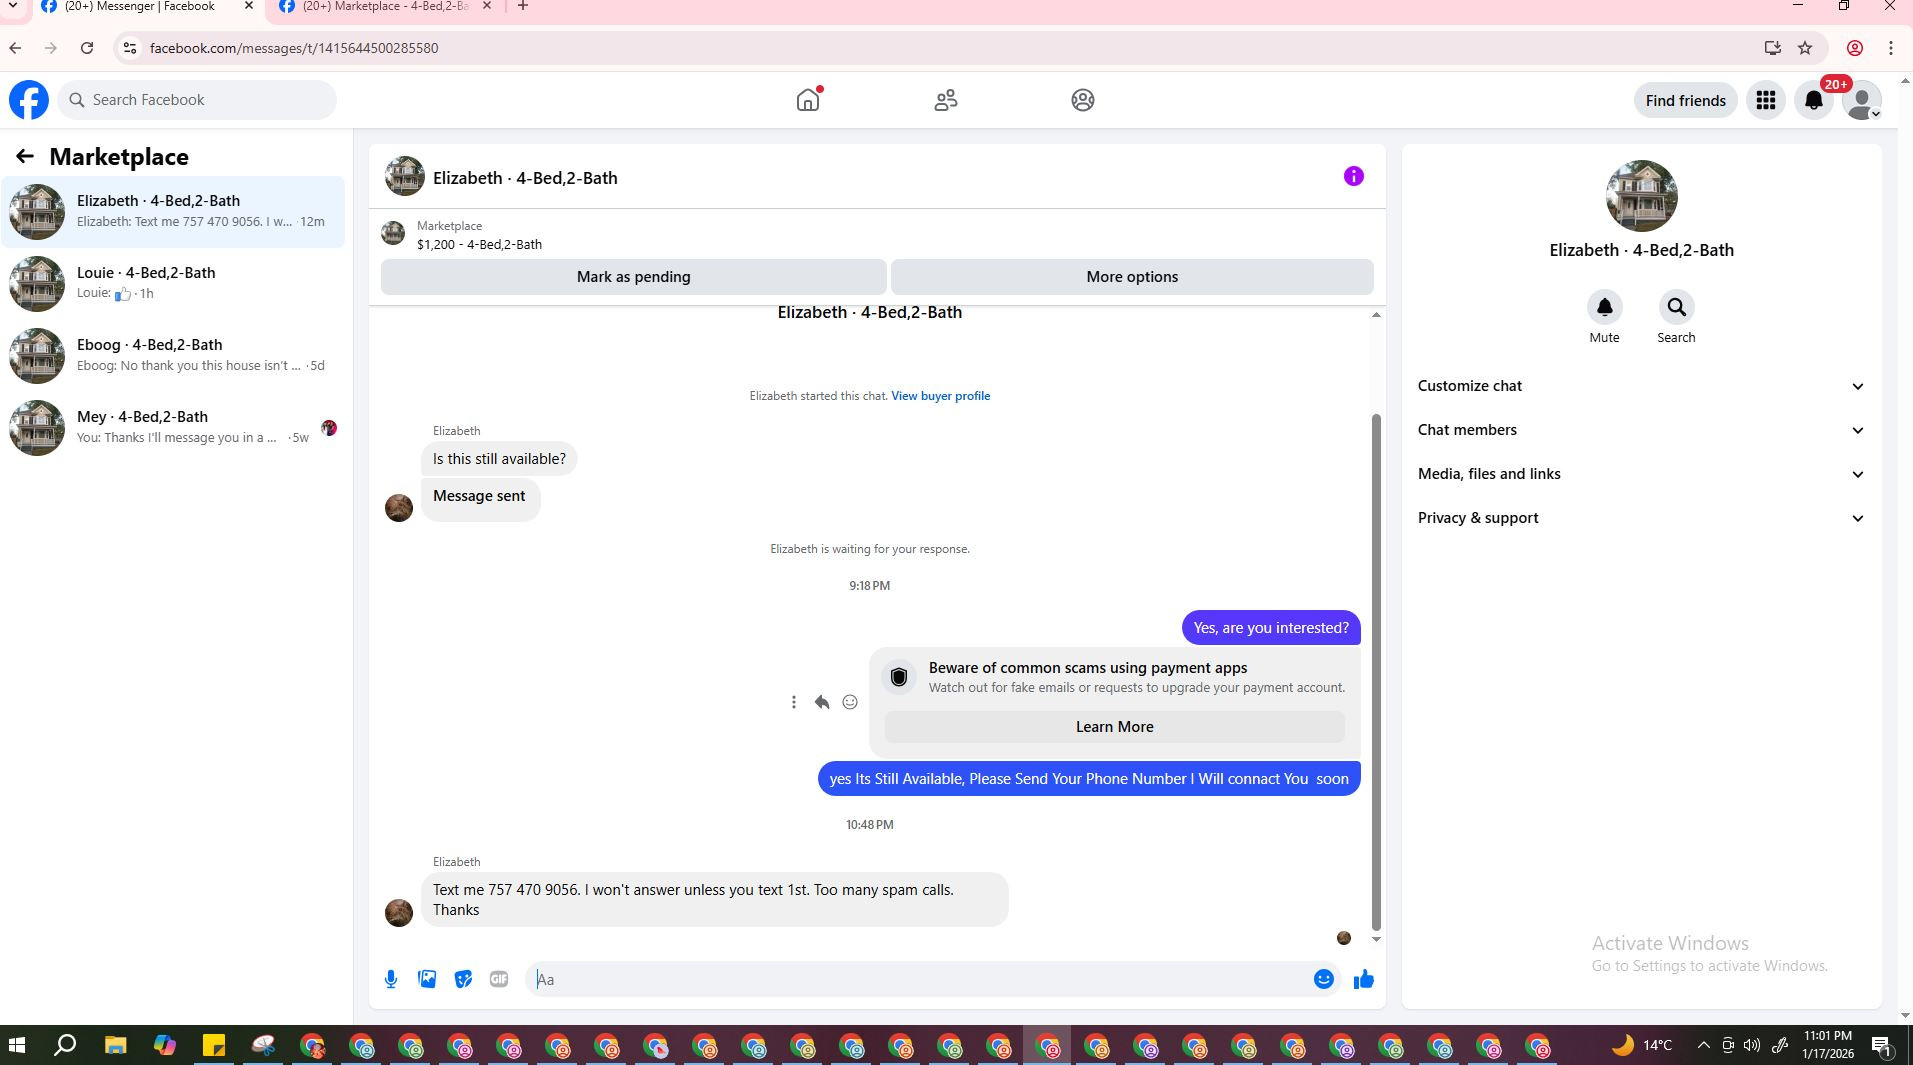Open the Friends icon in top navigation
1913x1065 pixels.
pyautogui.click(x=946, y=100)
